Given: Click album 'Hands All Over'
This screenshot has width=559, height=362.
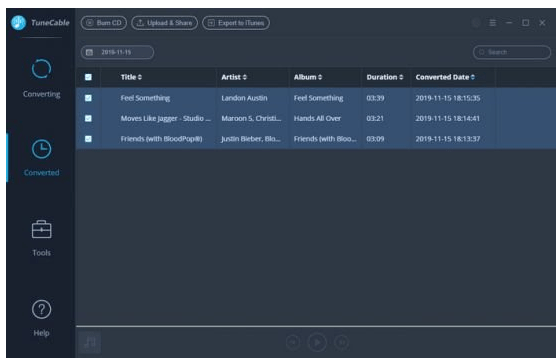Looking at the screenshot, I should click(x=317, y=118).
